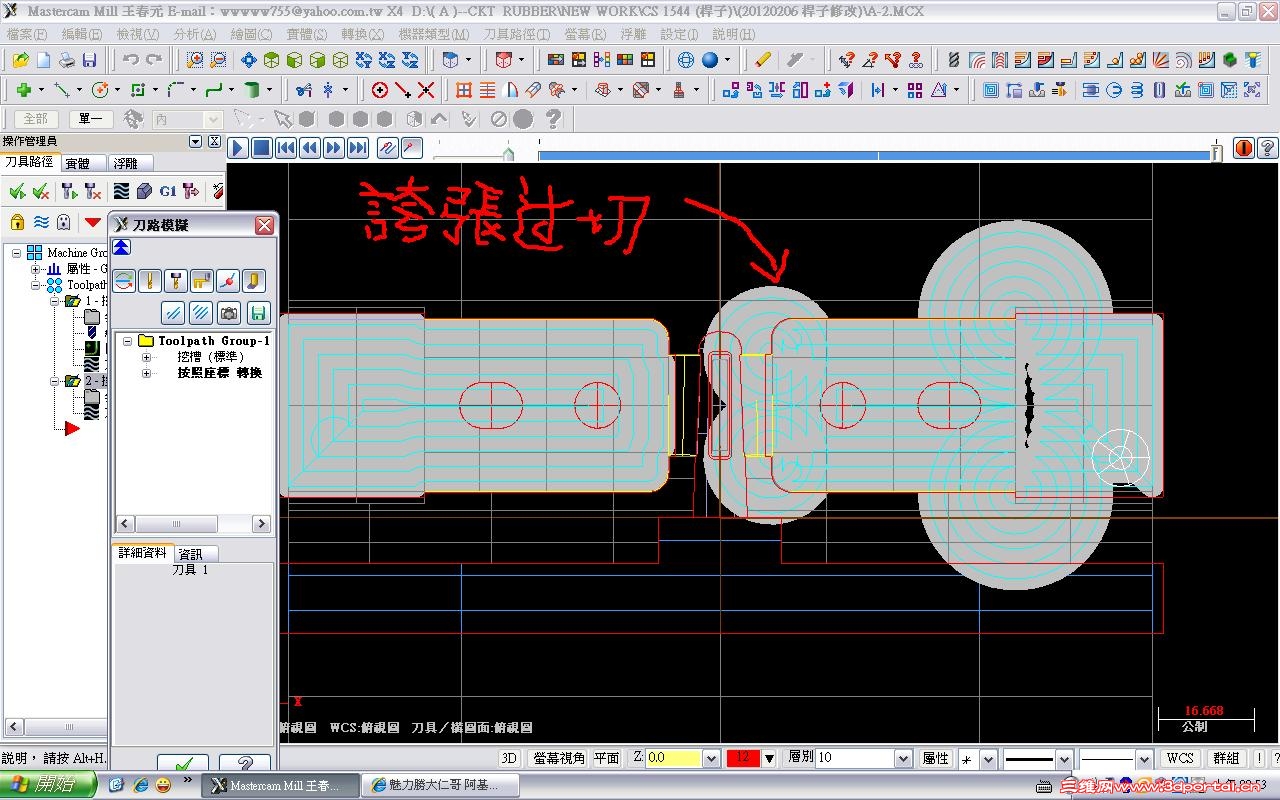Viewport: 1280px width, 800px height.
Task: Toggle display holder option in backplot dialog
Action: tap(176, 281)
